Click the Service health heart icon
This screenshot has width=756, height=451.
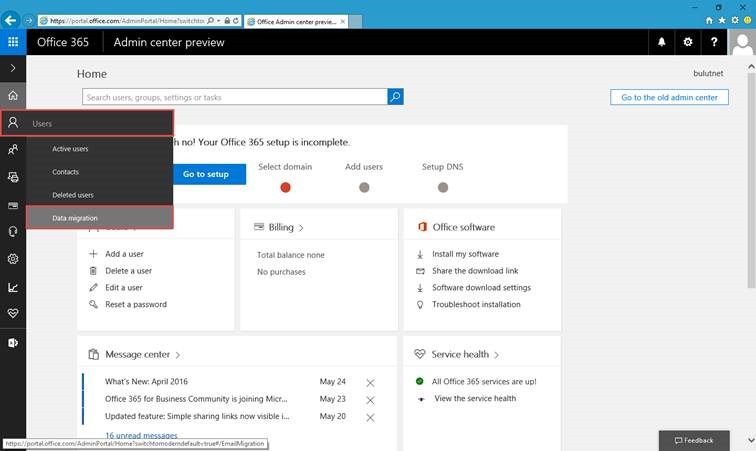(419, 354)
